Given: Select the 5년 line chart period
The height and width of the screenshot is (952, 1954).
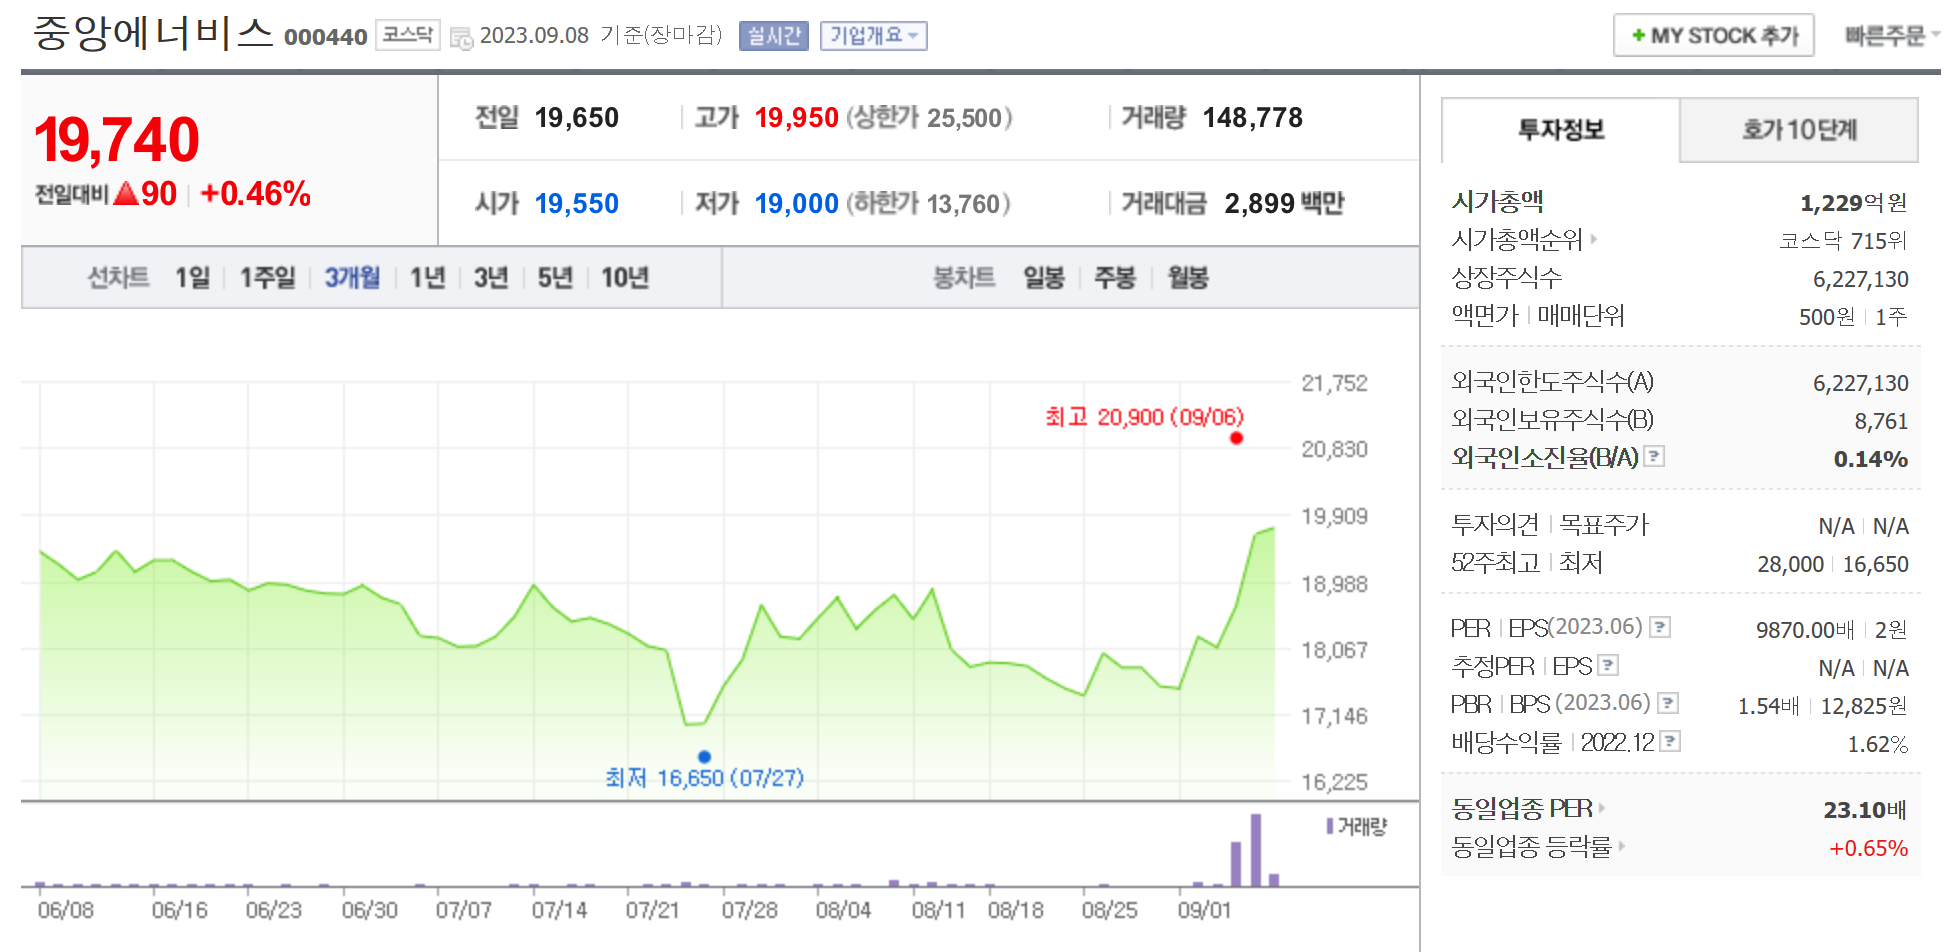Looking at the screenshot, I should pos(555,277).
